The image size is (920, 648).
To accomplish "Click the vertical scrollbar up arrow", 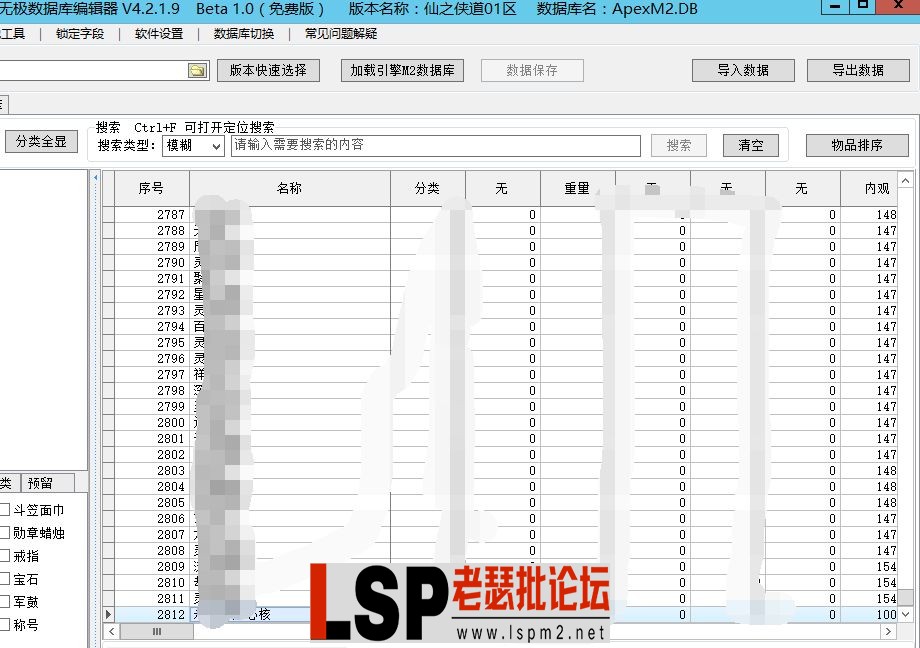I will click(905, 181).
